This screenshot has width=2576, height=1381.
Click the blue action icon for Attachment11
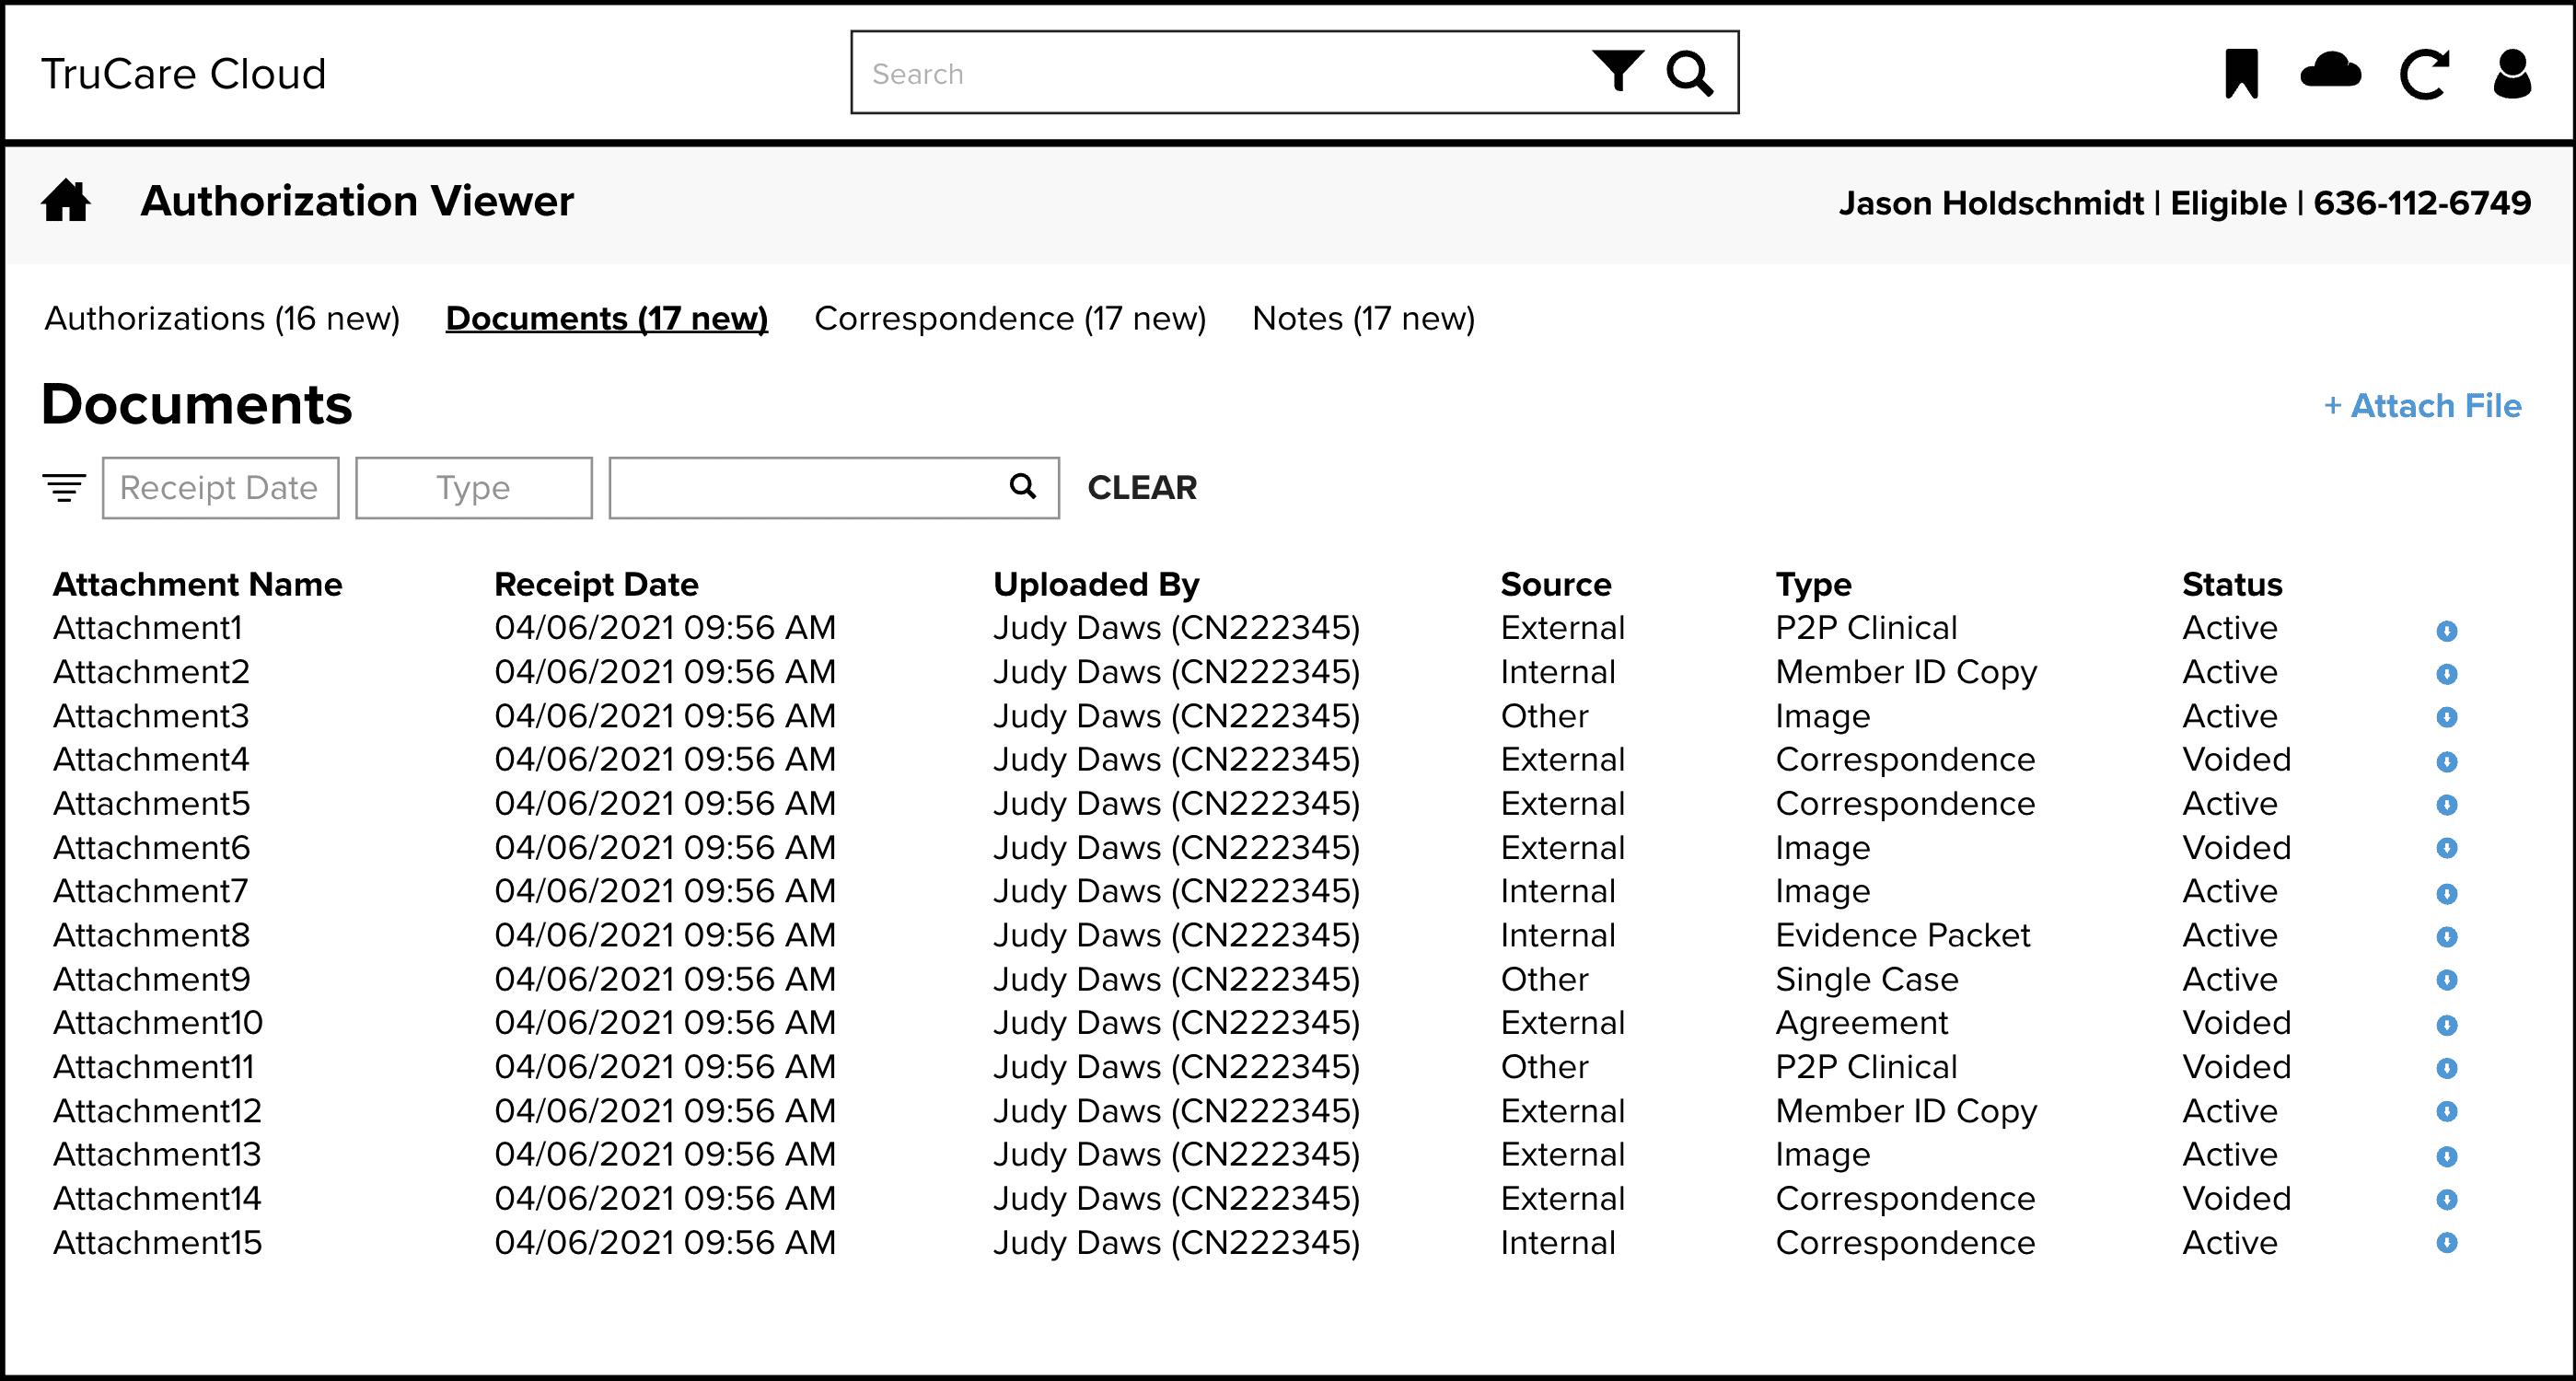(x=2446, y=1068)
